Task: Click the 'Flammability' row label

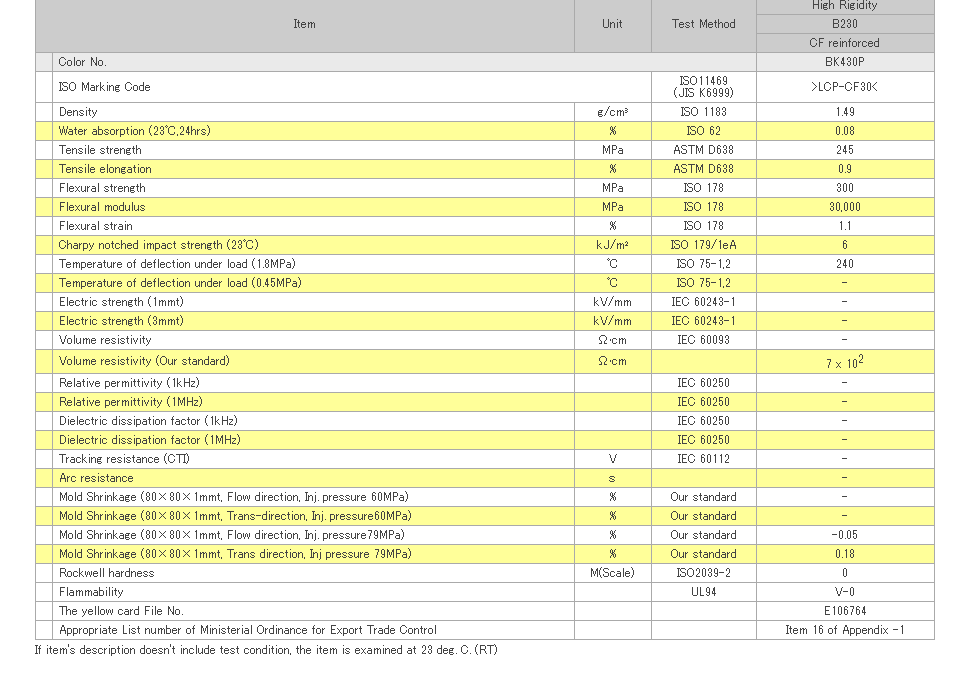Action: coord(91,592)
